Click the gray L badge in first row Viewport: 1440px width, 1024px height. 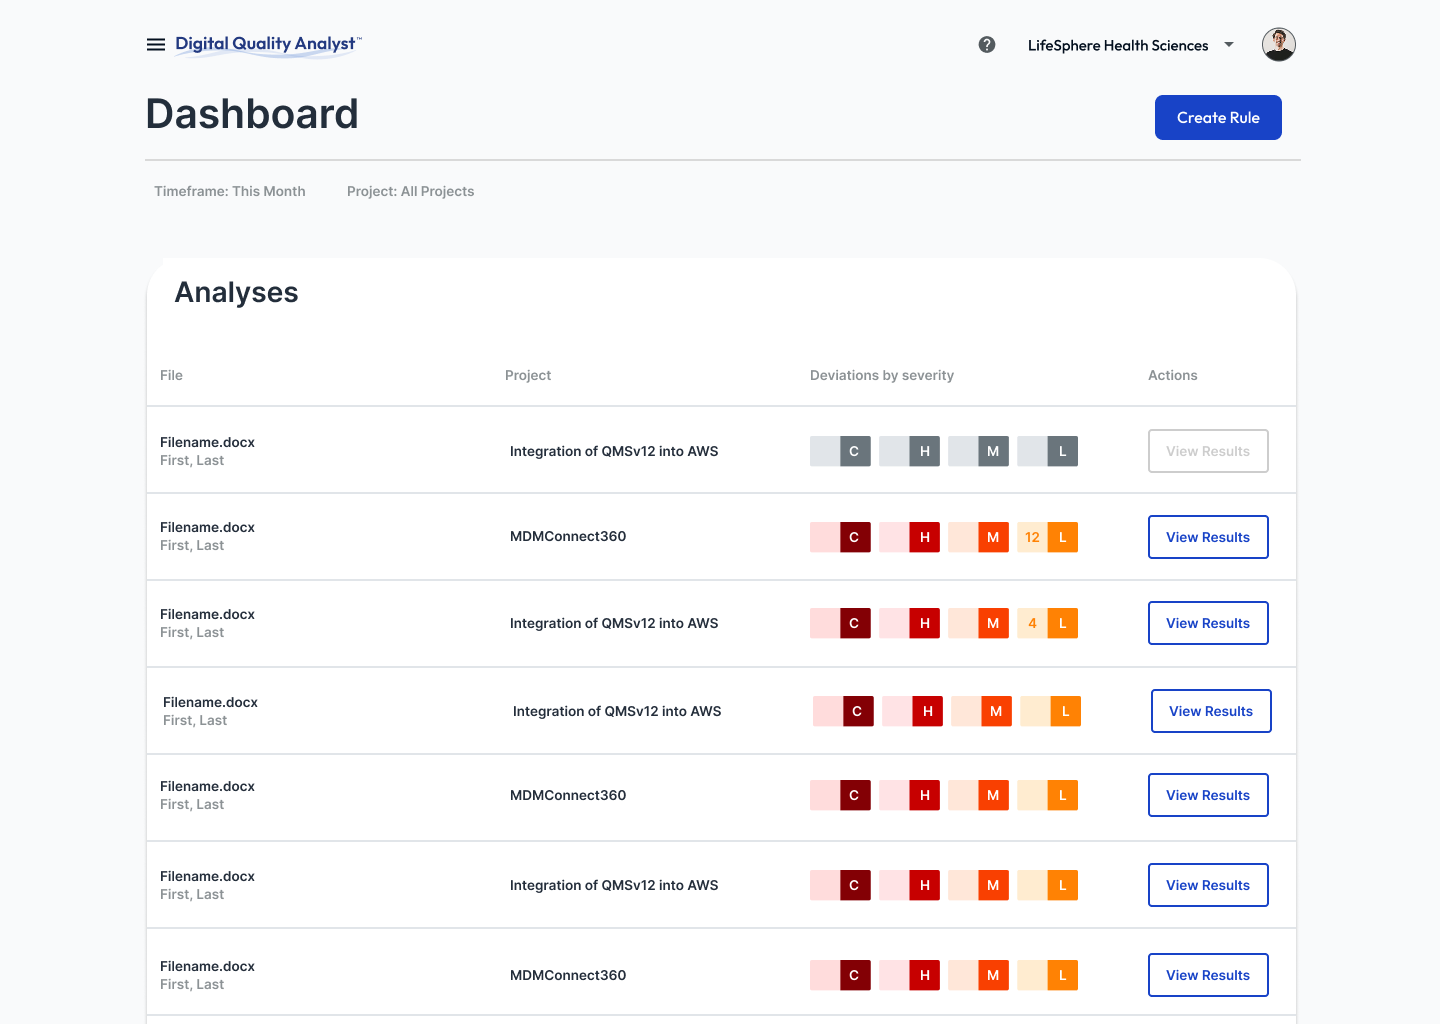pyautogui.click(x=1062, y=451)
